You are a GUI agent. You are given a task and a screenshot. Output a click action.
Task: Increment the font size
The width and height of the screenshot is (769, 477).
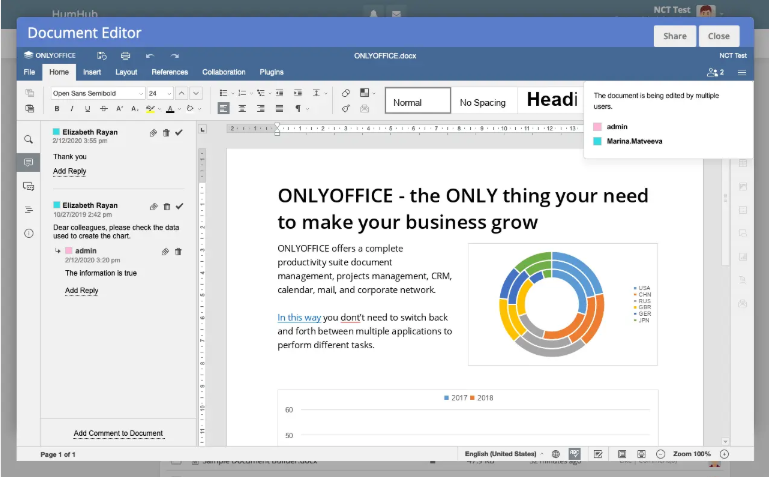tap(181, 93)
